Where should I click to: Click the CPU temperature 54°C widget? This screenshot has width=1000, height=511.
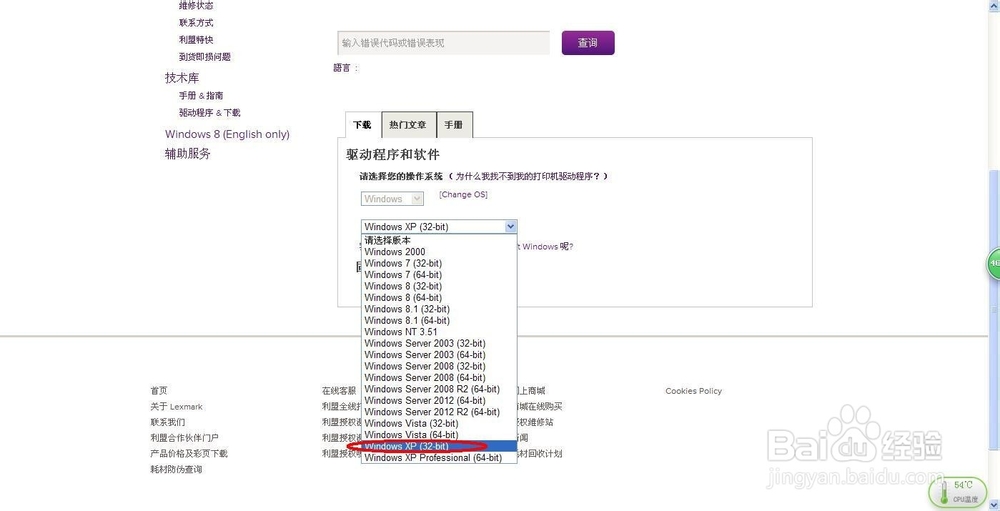[x=960, y=492]
